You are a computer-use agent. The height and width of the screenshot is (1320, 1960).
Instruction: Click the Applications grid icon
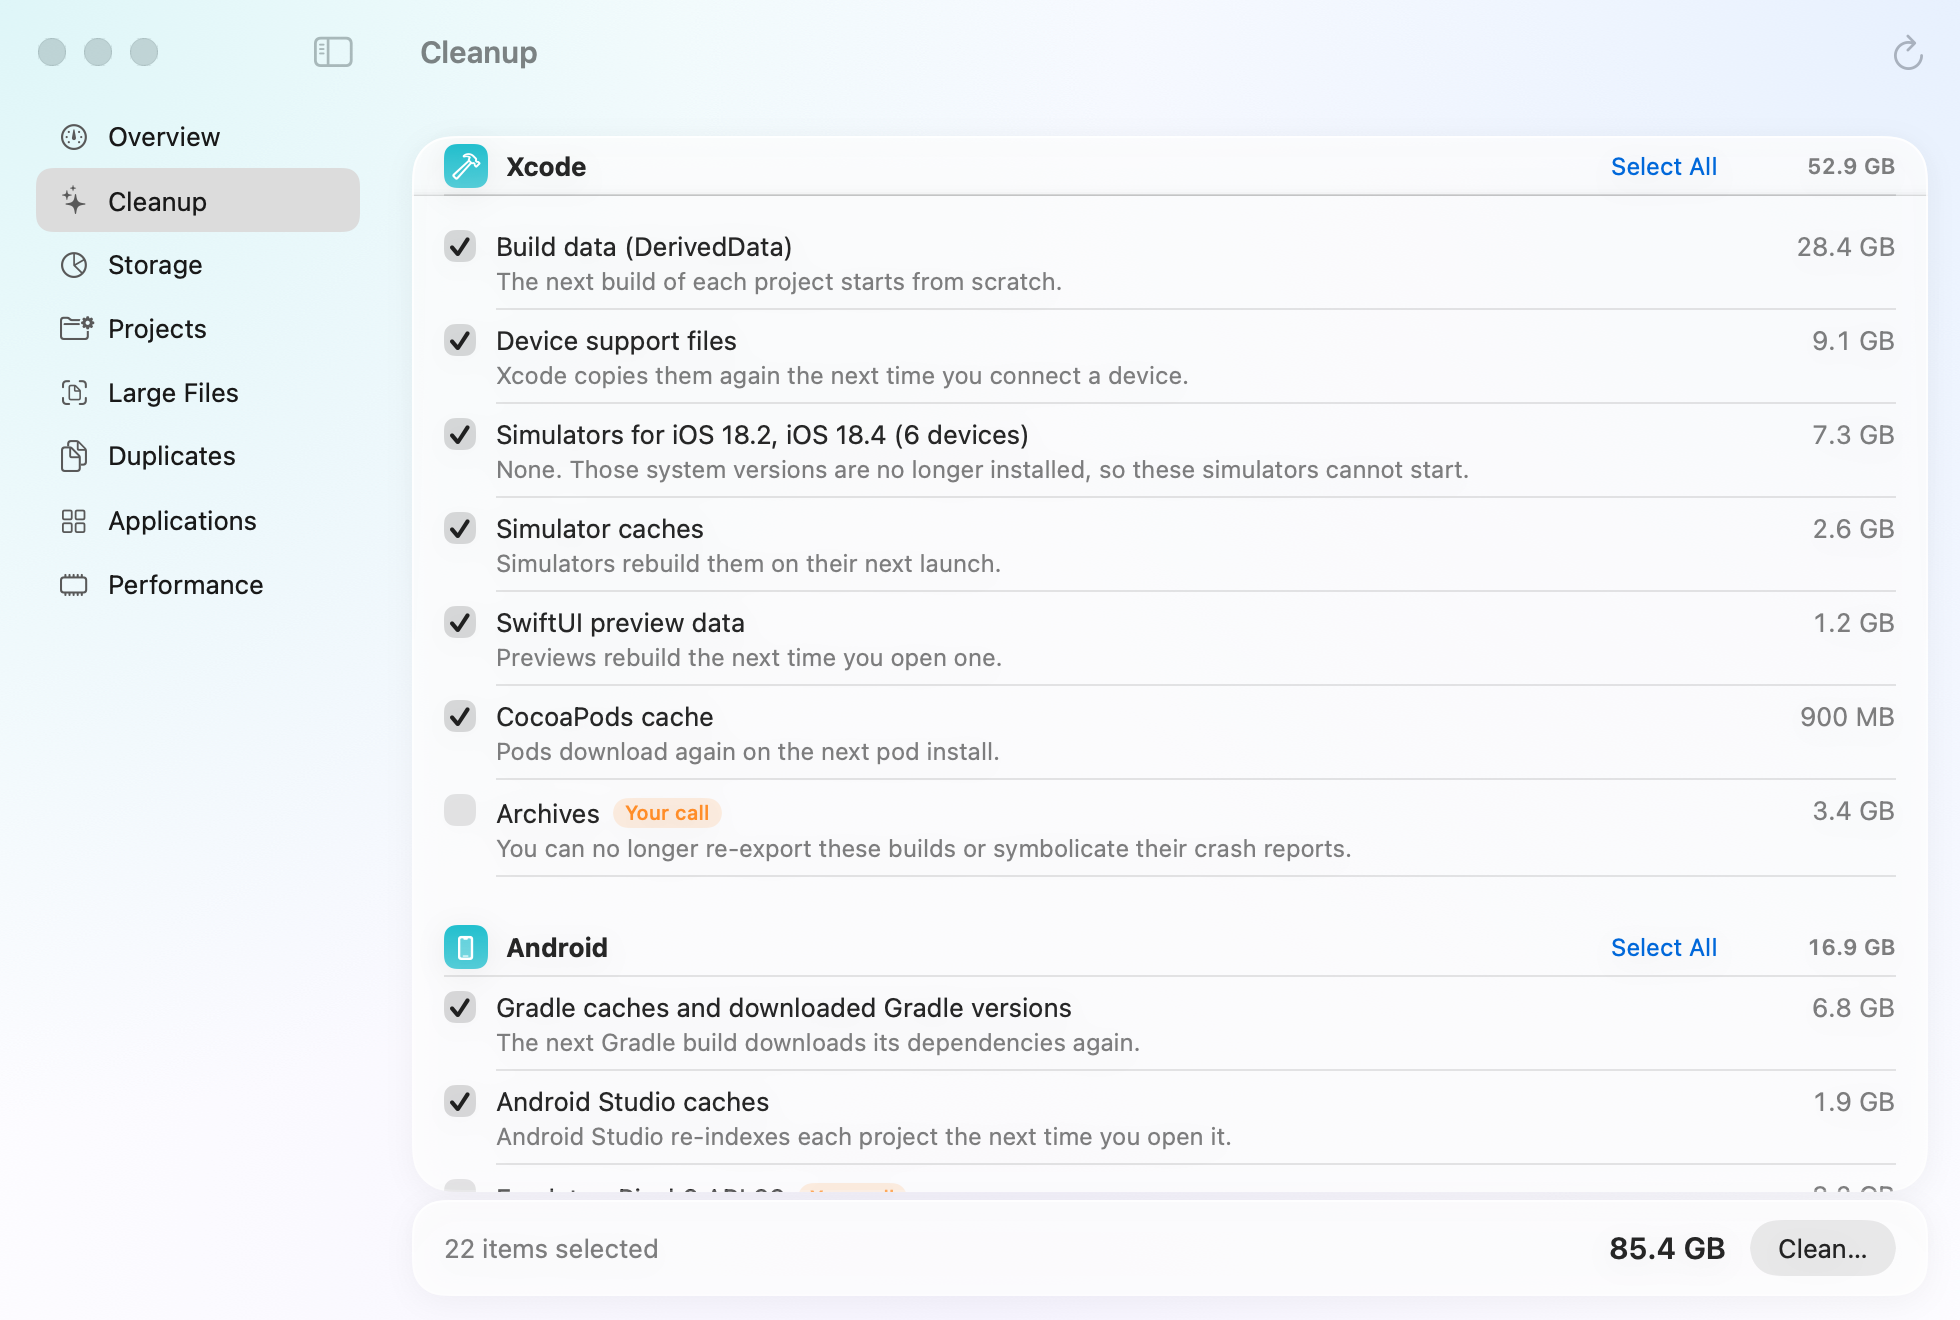click(74, 521)
